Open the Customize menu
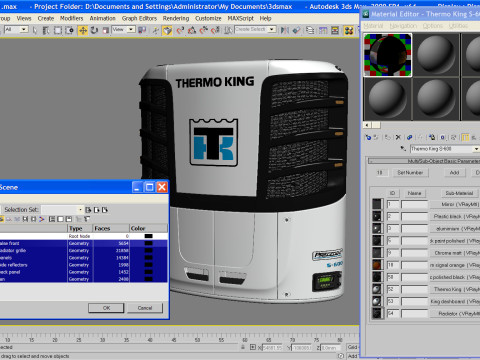The image size is (480, 360). click(x=208, y=18)
